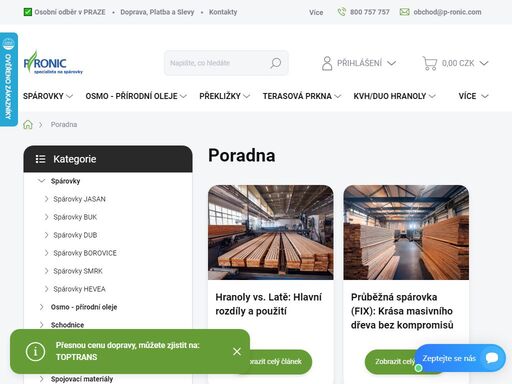Collapse the Spárovky category tree

(x=41, y=181)
